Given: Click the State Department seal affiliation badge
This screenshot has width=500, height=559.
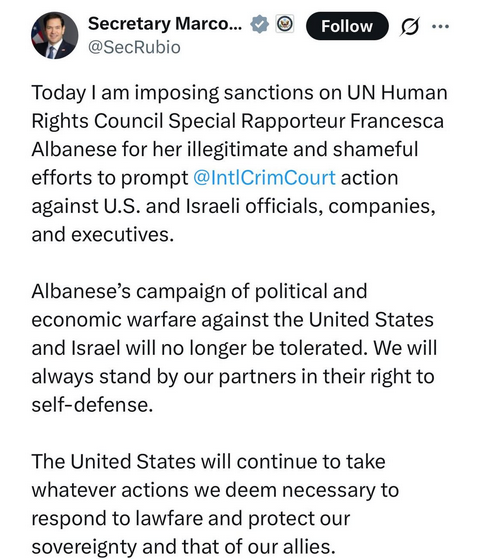Looking at the screenshot, I should (x=285, y=24).
